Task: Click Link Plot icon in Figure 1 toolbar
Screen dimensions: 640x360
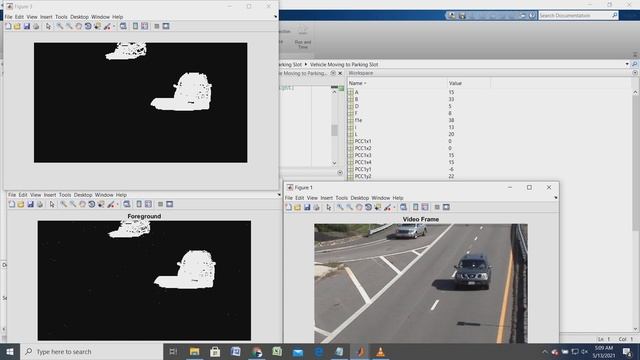Action: (403, 207)
